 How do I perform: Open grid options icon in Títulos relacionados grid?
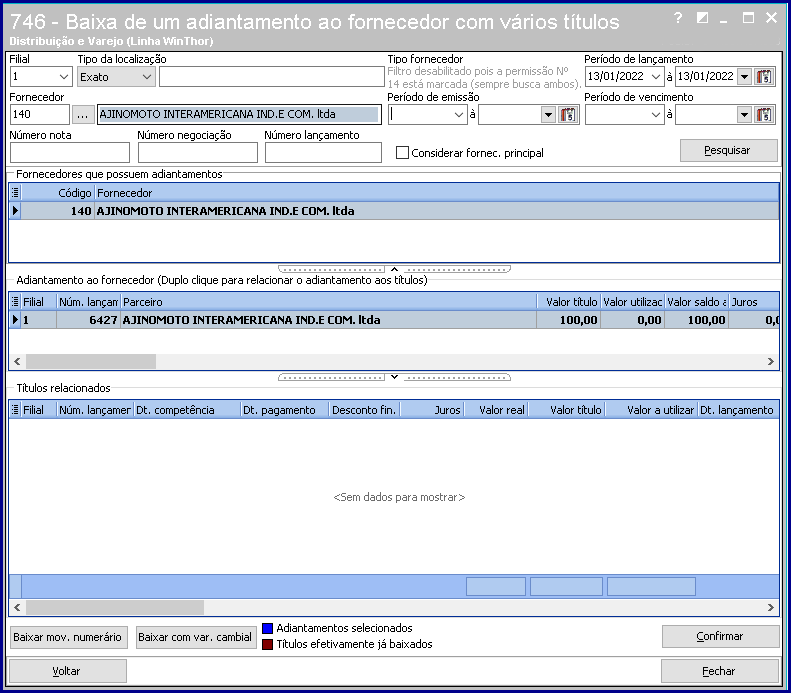(x=16, y=410)
